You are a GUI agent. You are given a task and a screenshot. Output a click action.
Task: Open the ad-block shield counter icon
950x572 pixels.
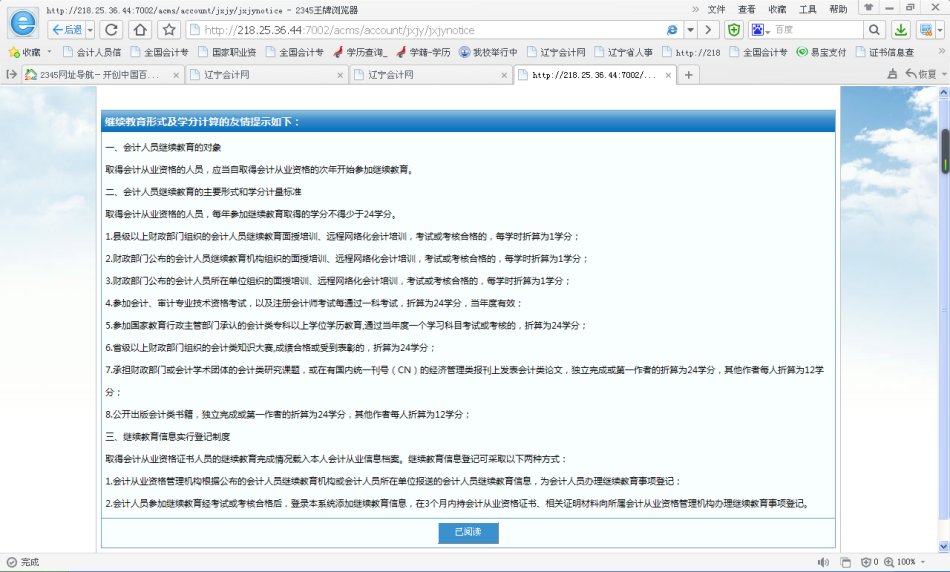tap(869, 562)
